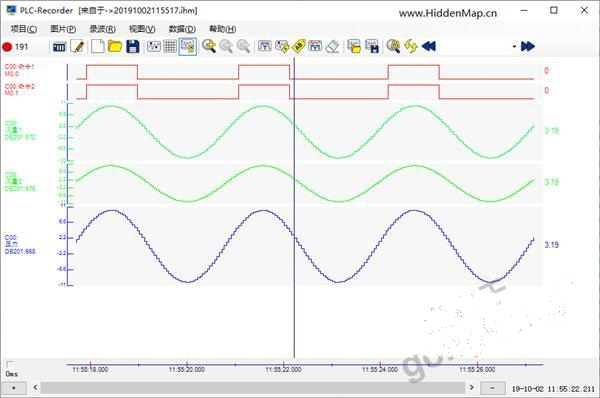This screenshot has width=600, height=398.
Task: Open a file with the yellow folder icon
Action: click(114, 47)
